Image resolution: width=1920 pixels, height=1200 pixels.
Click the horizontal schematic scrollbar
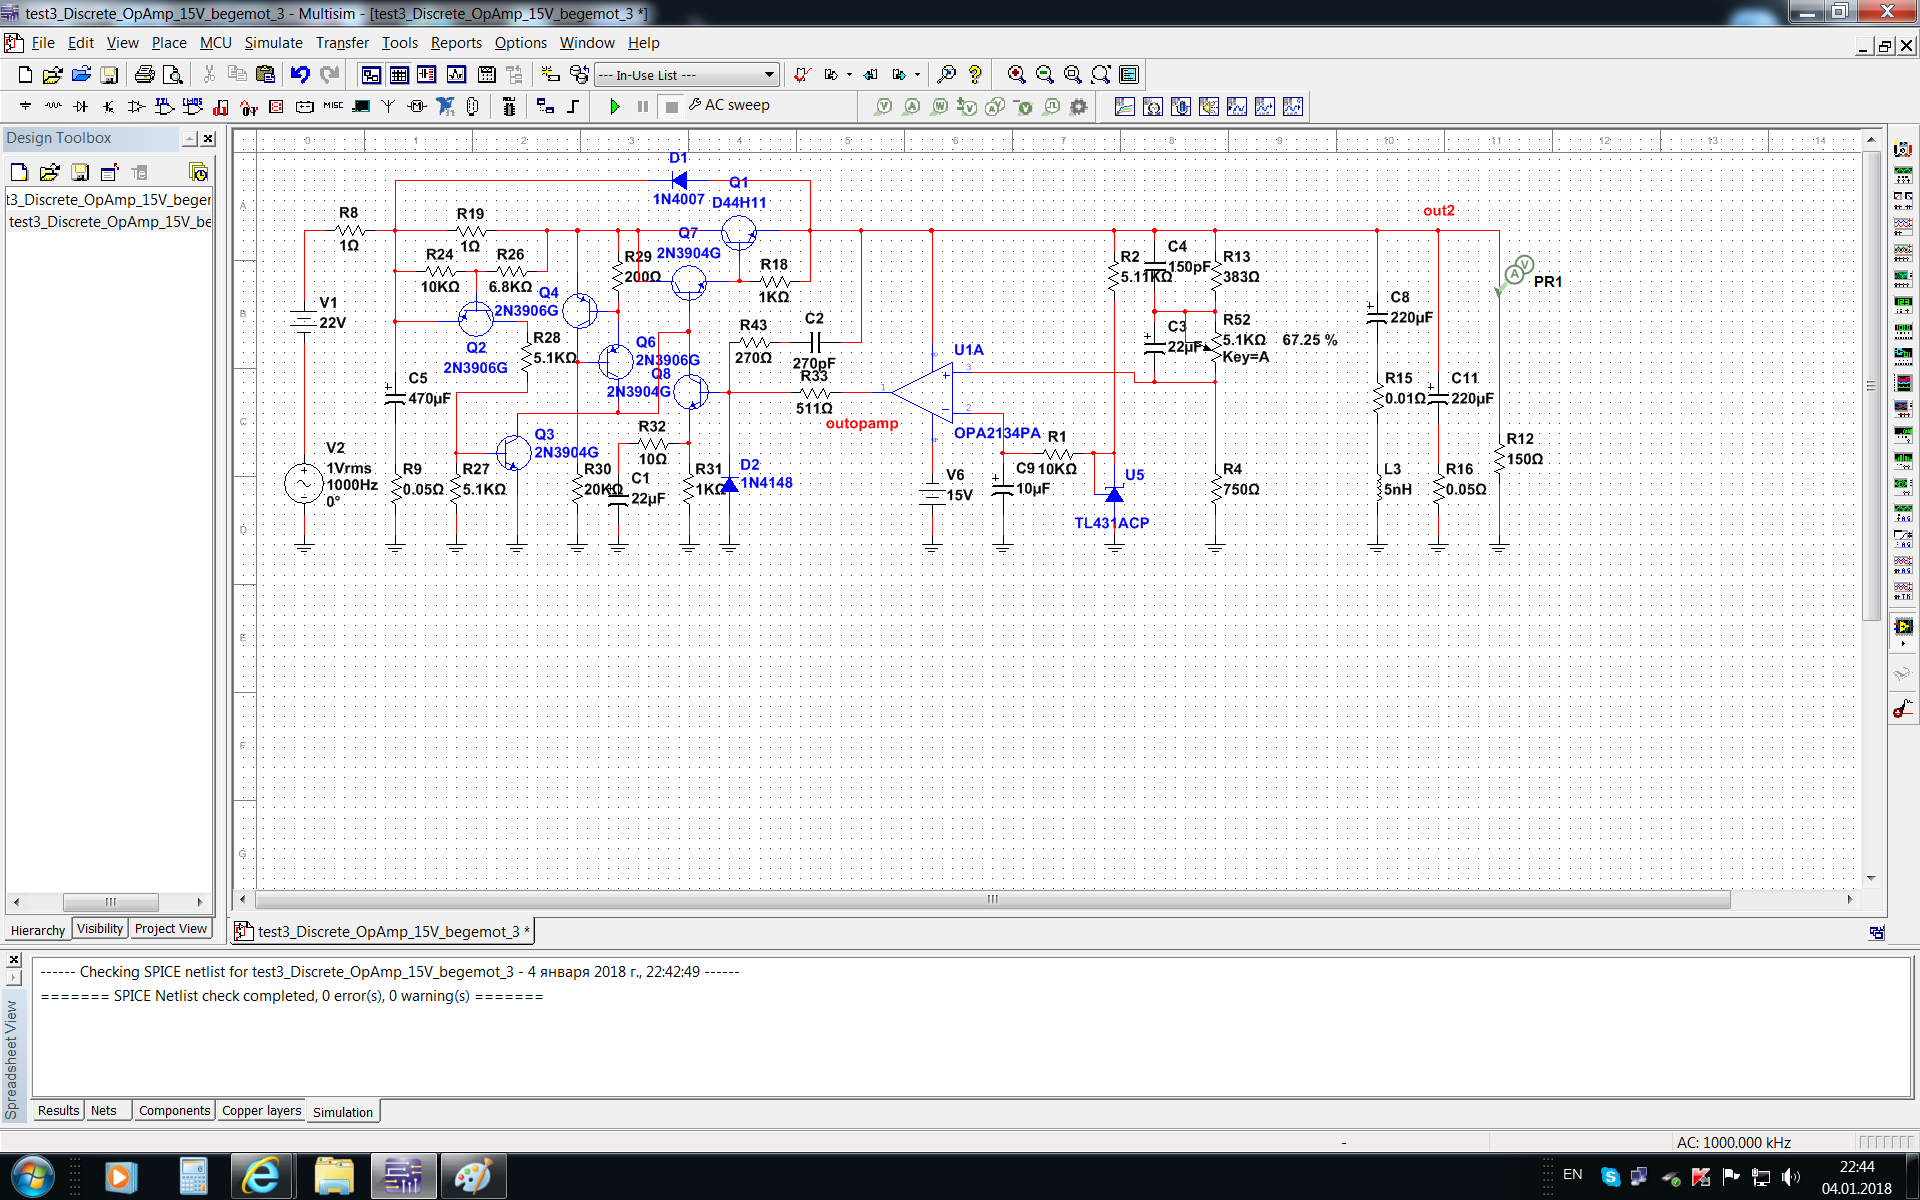992,899
